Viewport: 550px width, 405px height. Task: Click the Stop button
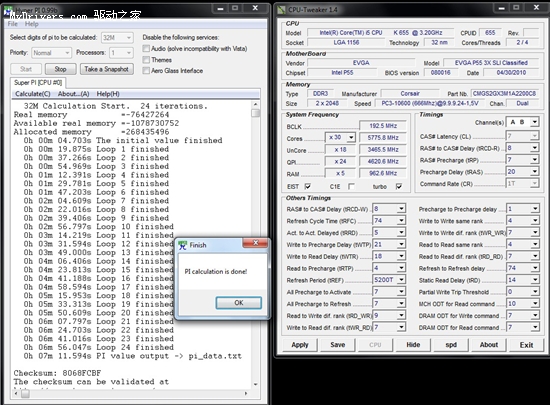pyautogui.click(x=60, y=69)
